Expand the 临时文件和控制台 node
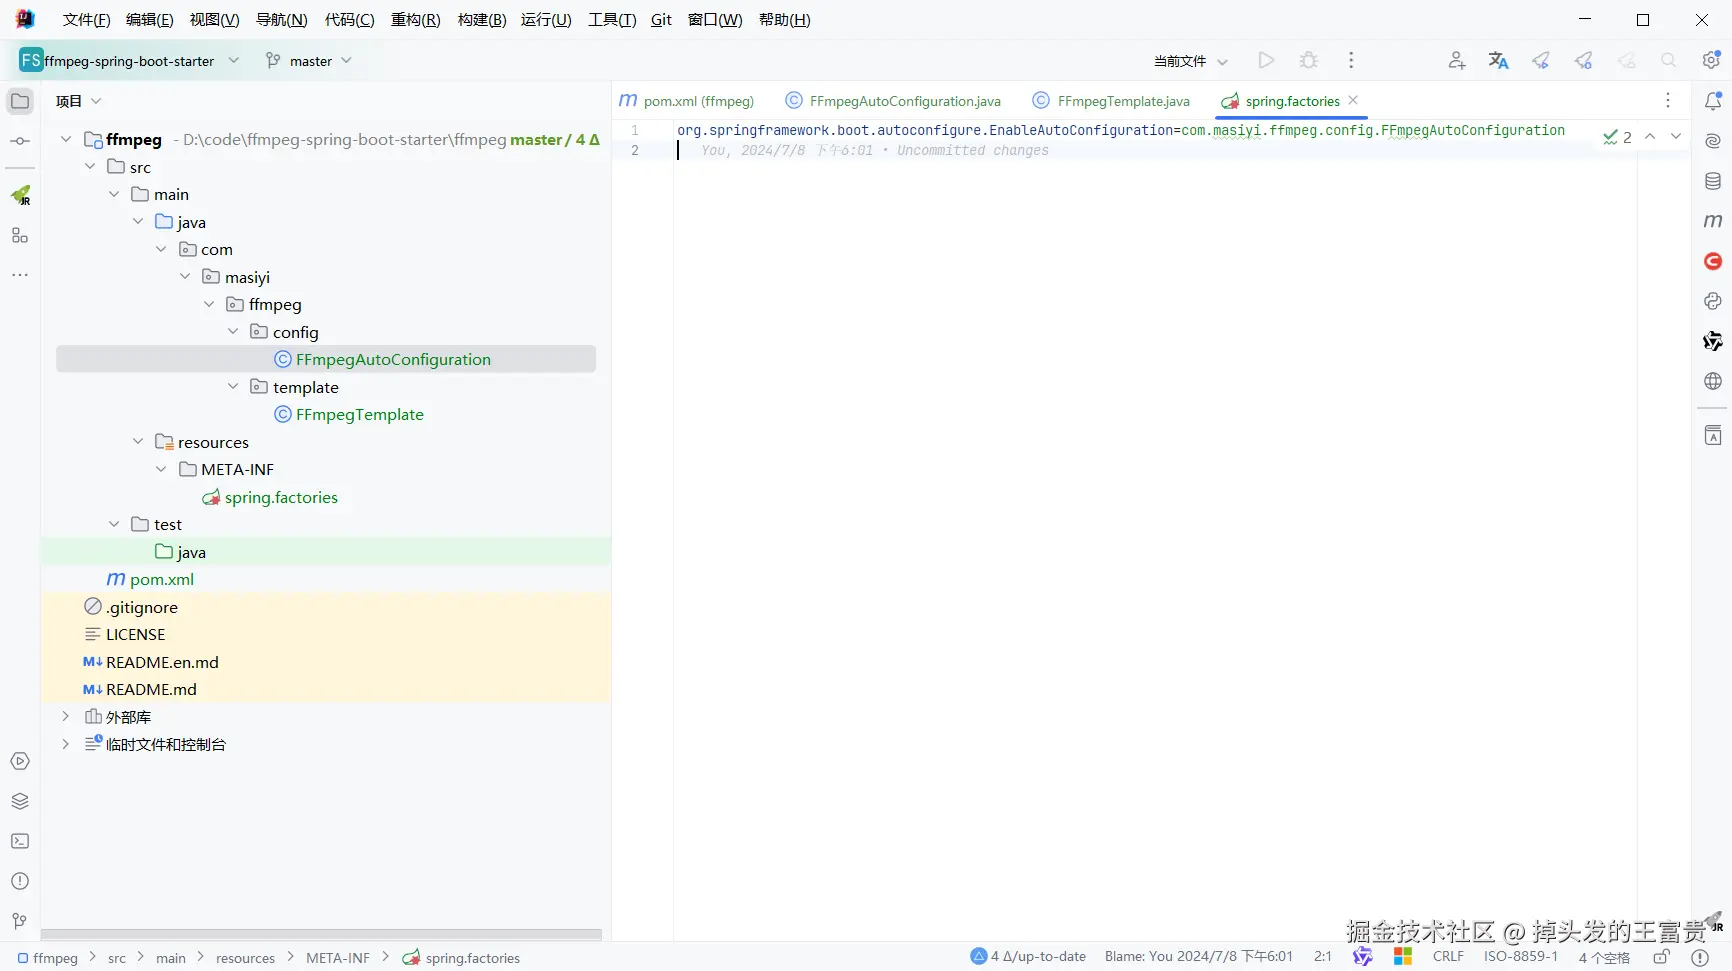Screen dimensions: 1732x971 66,744
